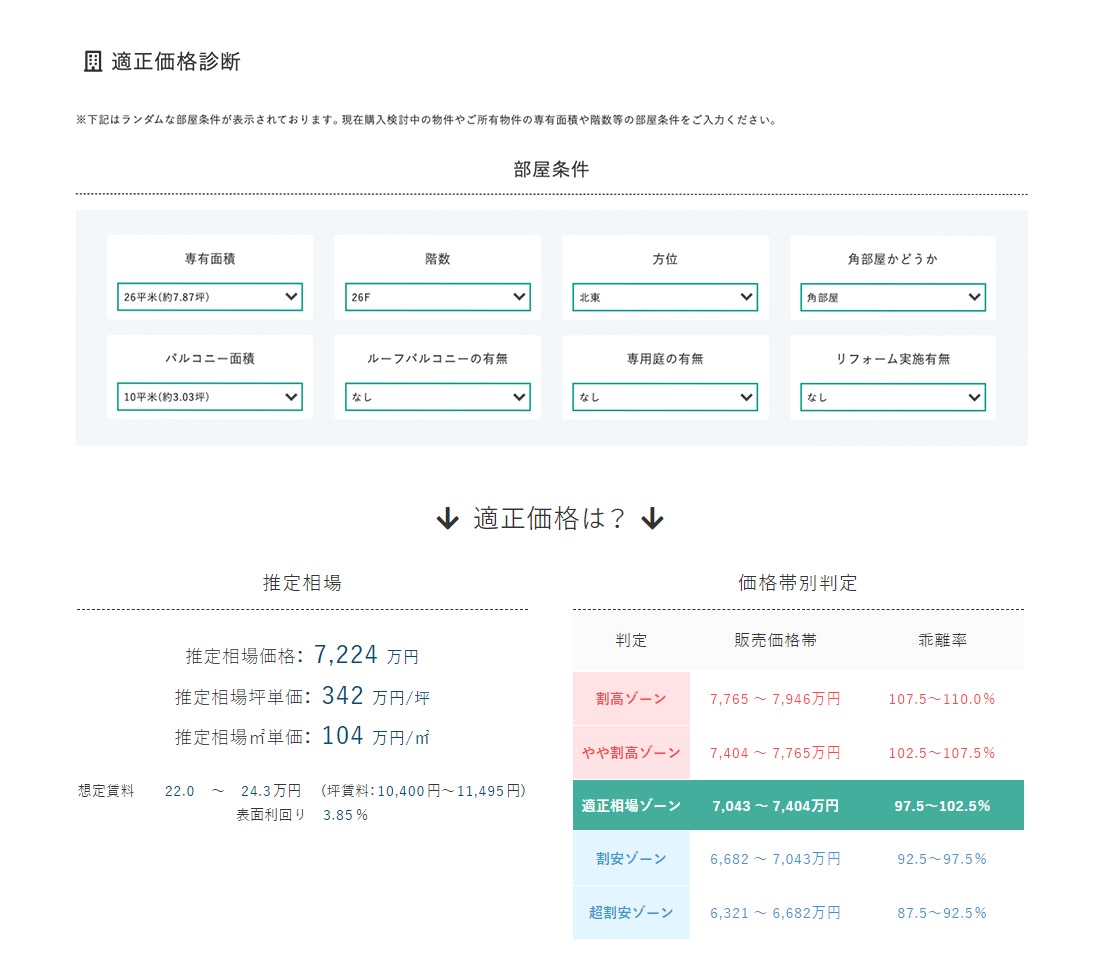
Task: Click the 販売価格帯 column header
Action: 775,640
